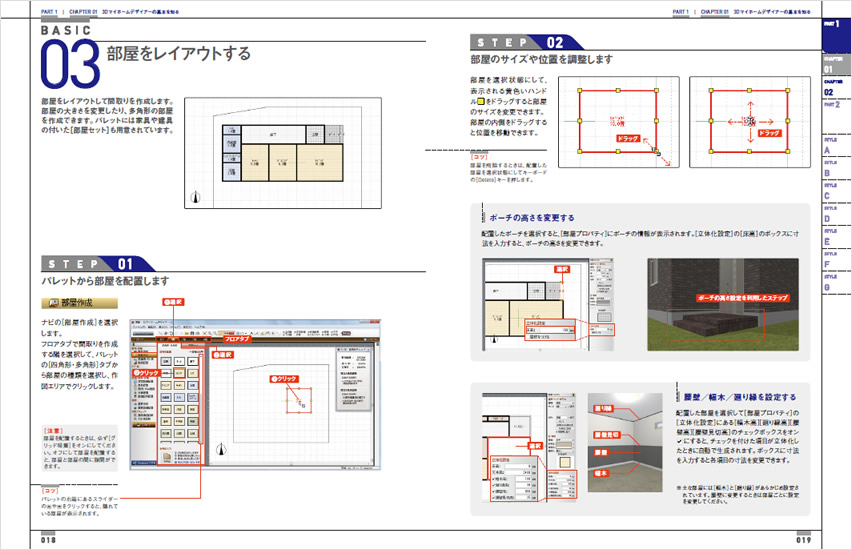Toggle the 廻り縁高 checkbox in the enlarged 立体化設定 box
The image size is (852, 550).
click(494, 485)
